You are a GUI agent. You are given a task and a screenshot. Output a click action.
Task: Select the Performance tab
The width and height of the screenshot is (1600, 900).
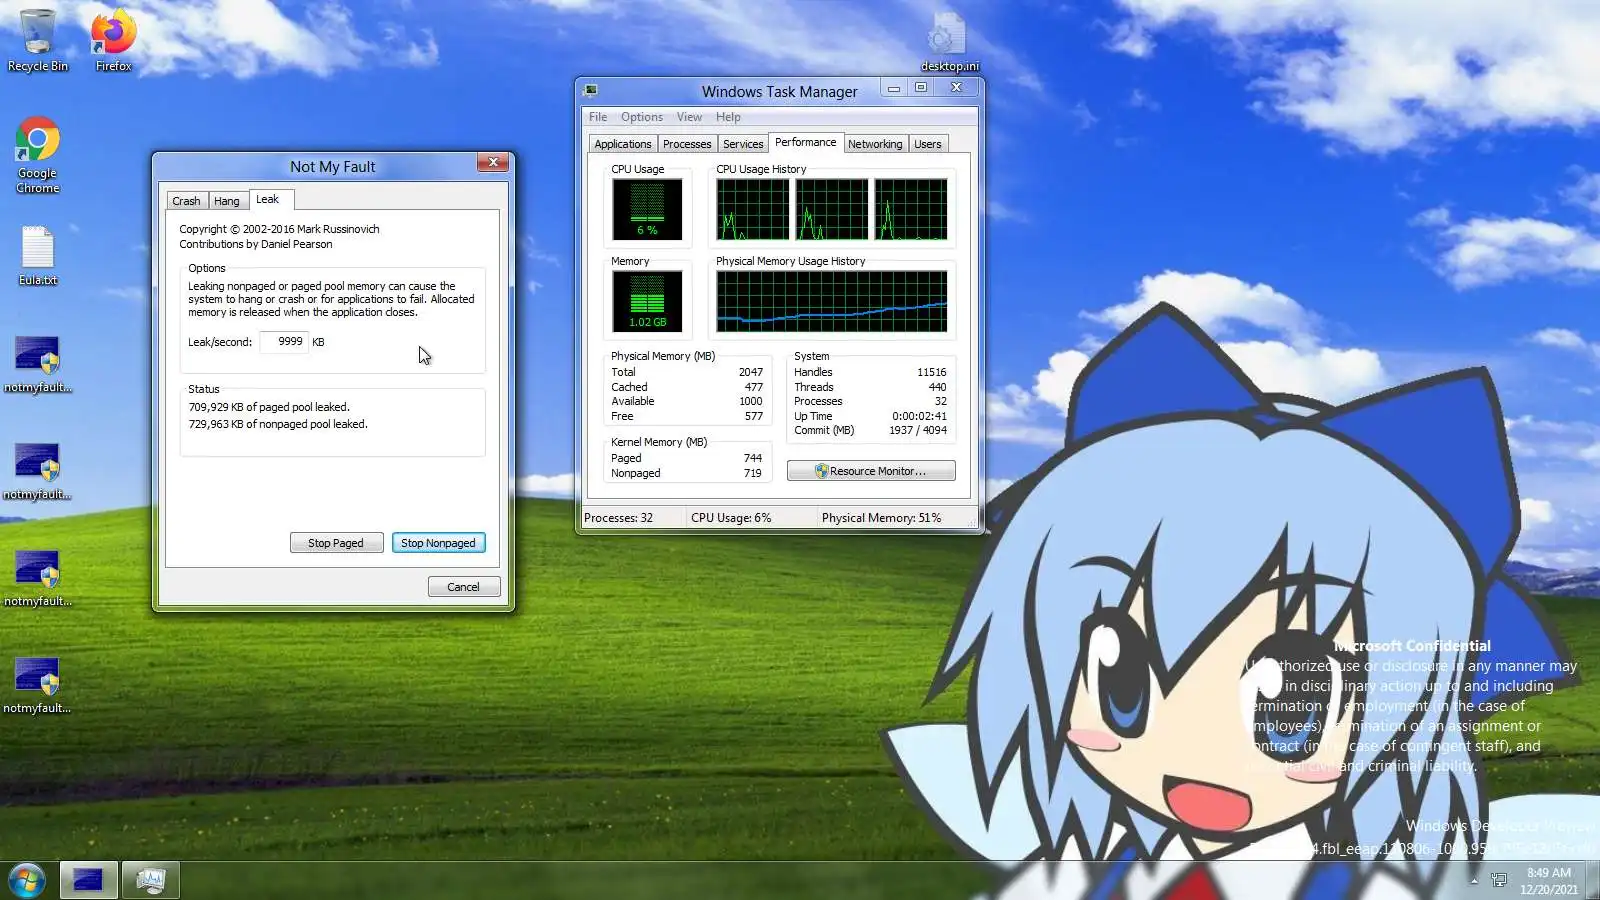coord(806,142)
